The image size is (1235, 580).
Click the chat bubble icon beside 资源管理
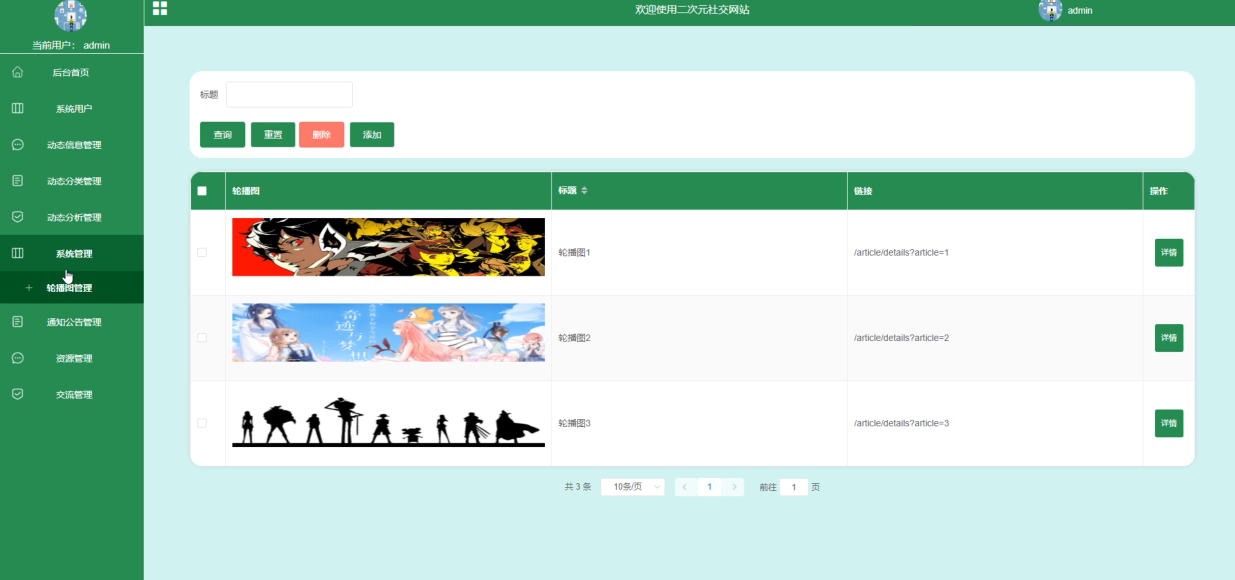coord(17,358)
